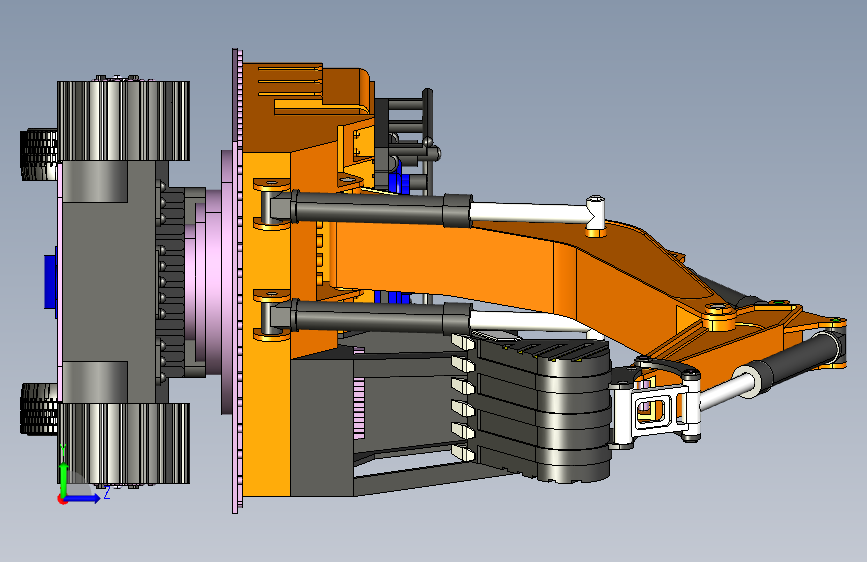Click the red origin point of the axis triad

[x=62, y=499]
